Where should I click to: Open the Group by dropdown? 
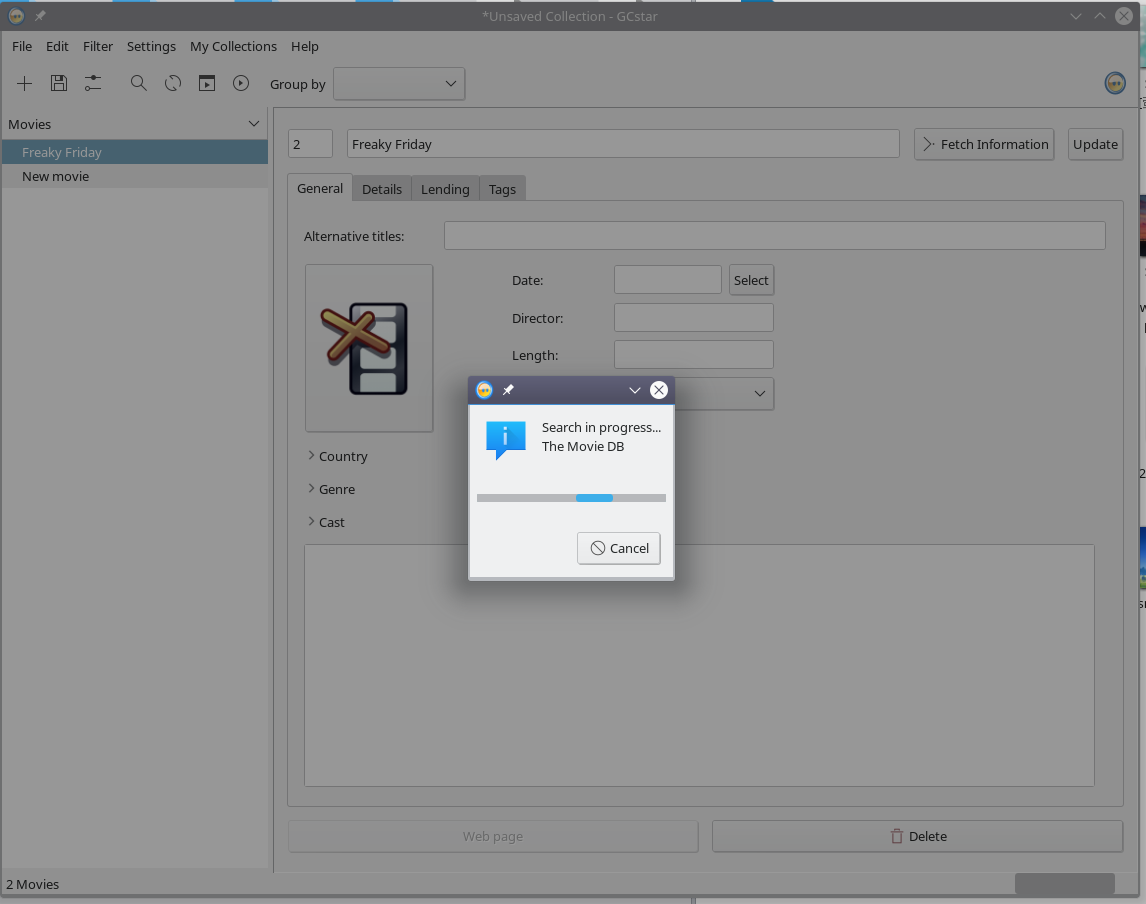coord(399,84)
